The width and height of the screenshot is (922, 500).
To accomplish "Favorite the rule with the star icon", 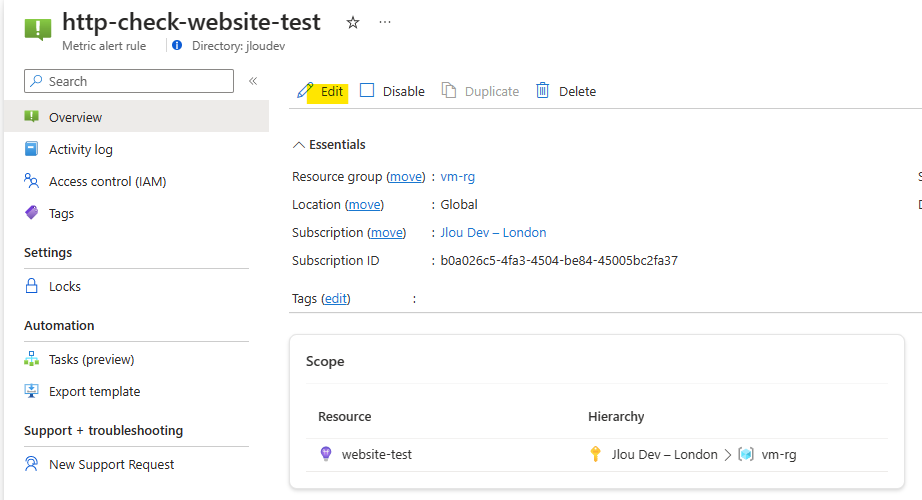I will click(353, 23).
